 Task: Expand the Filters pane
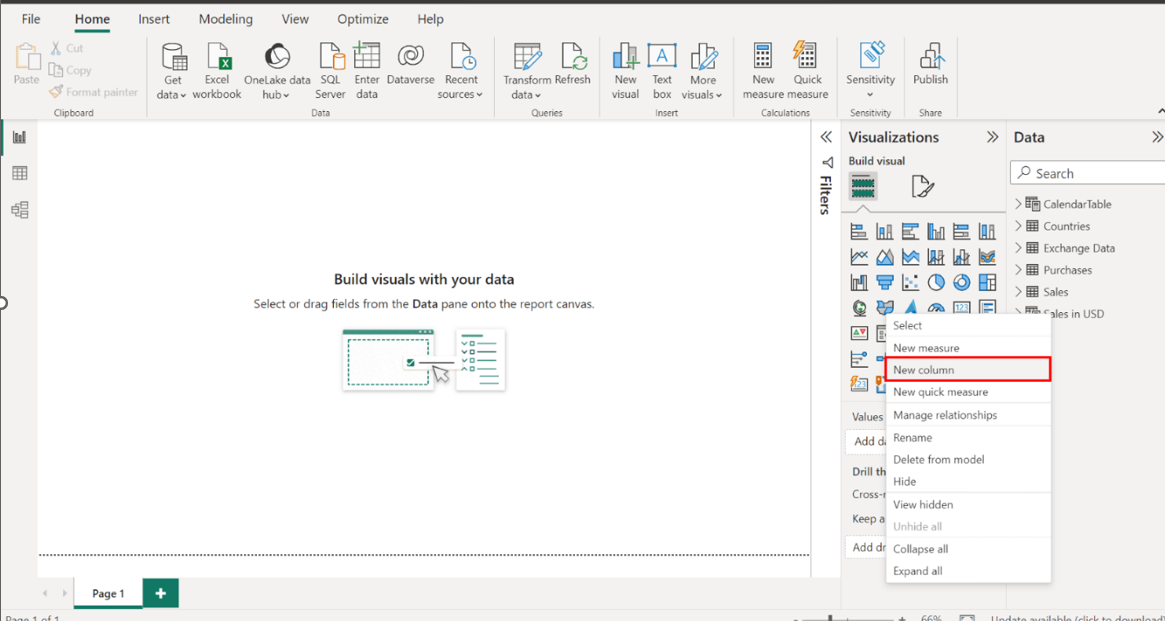point(826,138)
